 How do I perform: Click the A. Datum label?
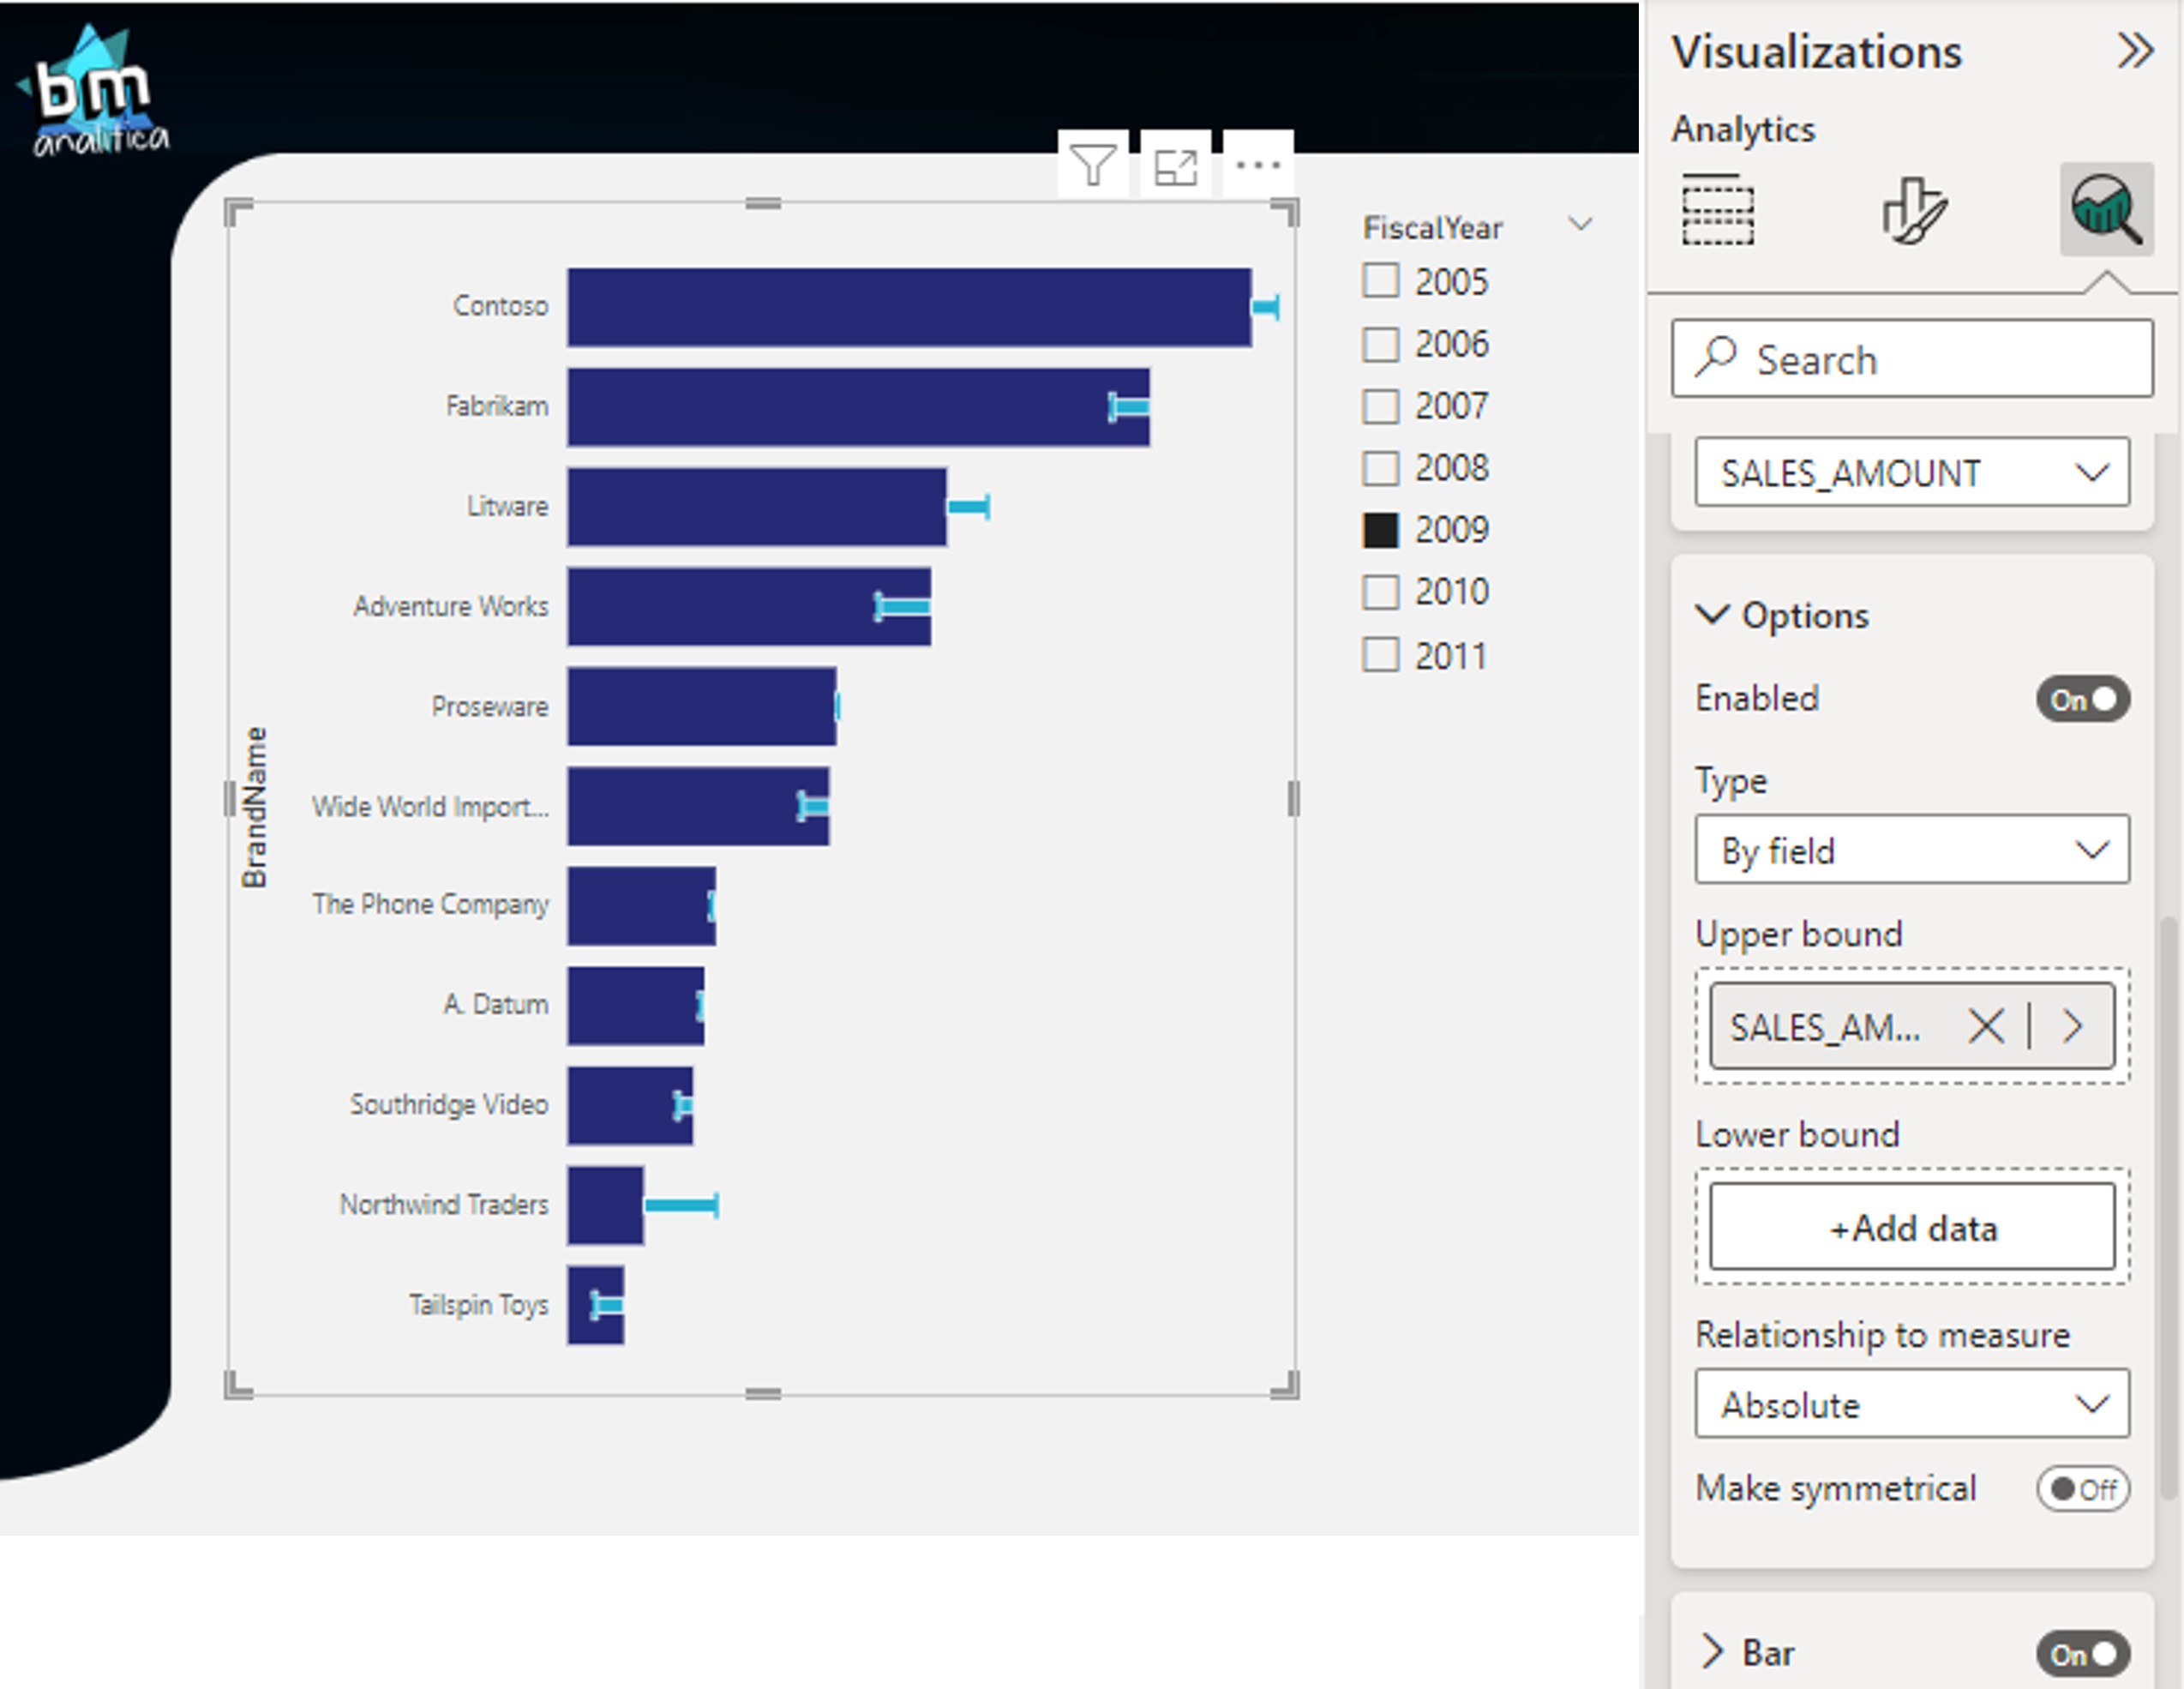[496, 1004]
